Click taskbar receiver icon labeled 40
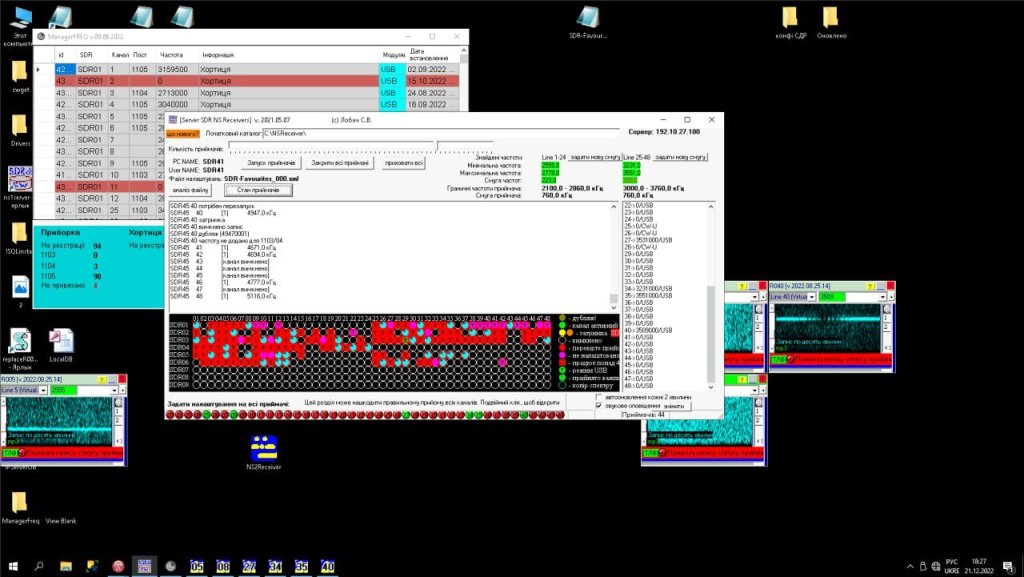This screenshot has height=577, width=1024. click(327, 566)
